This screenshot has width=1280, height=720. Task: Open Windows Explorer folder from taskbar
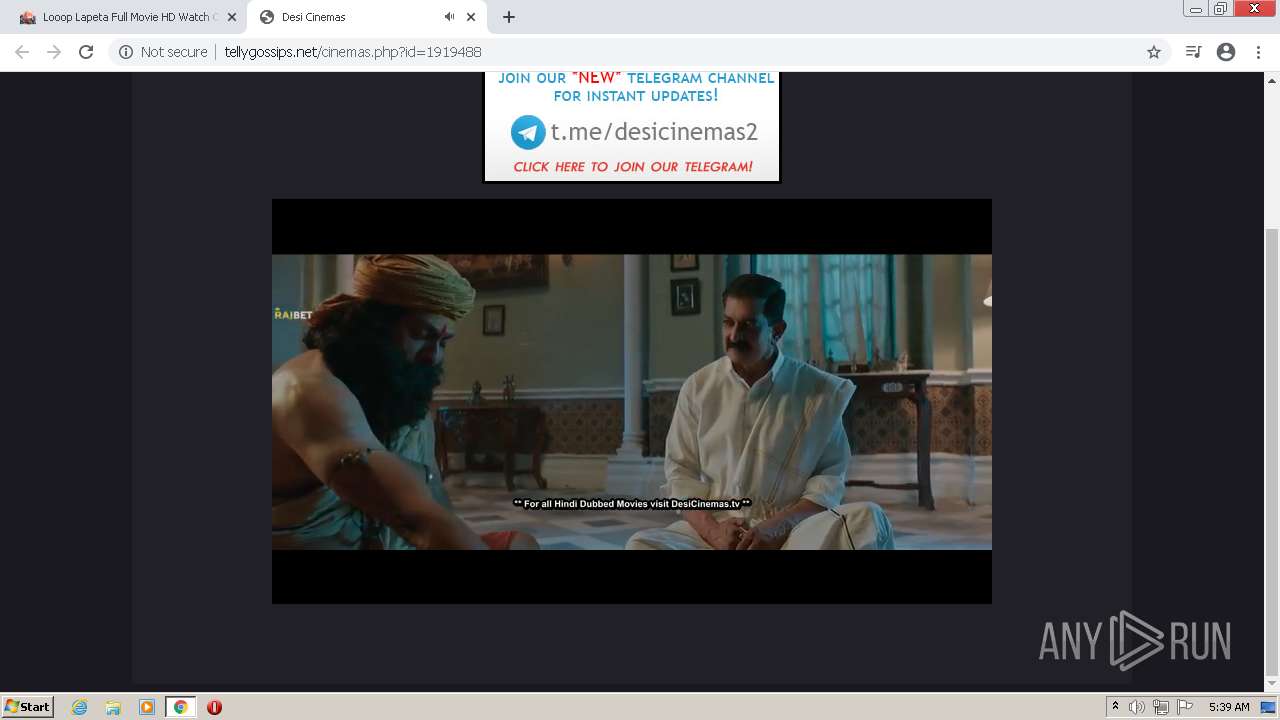(x=113, y=707)
